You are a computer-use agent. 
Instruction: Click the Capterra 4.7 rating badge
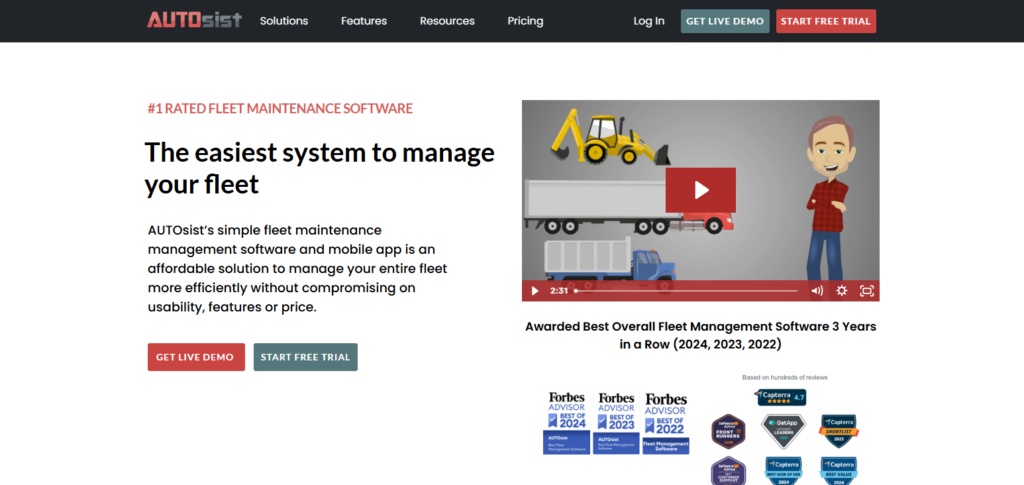(780, 397)
